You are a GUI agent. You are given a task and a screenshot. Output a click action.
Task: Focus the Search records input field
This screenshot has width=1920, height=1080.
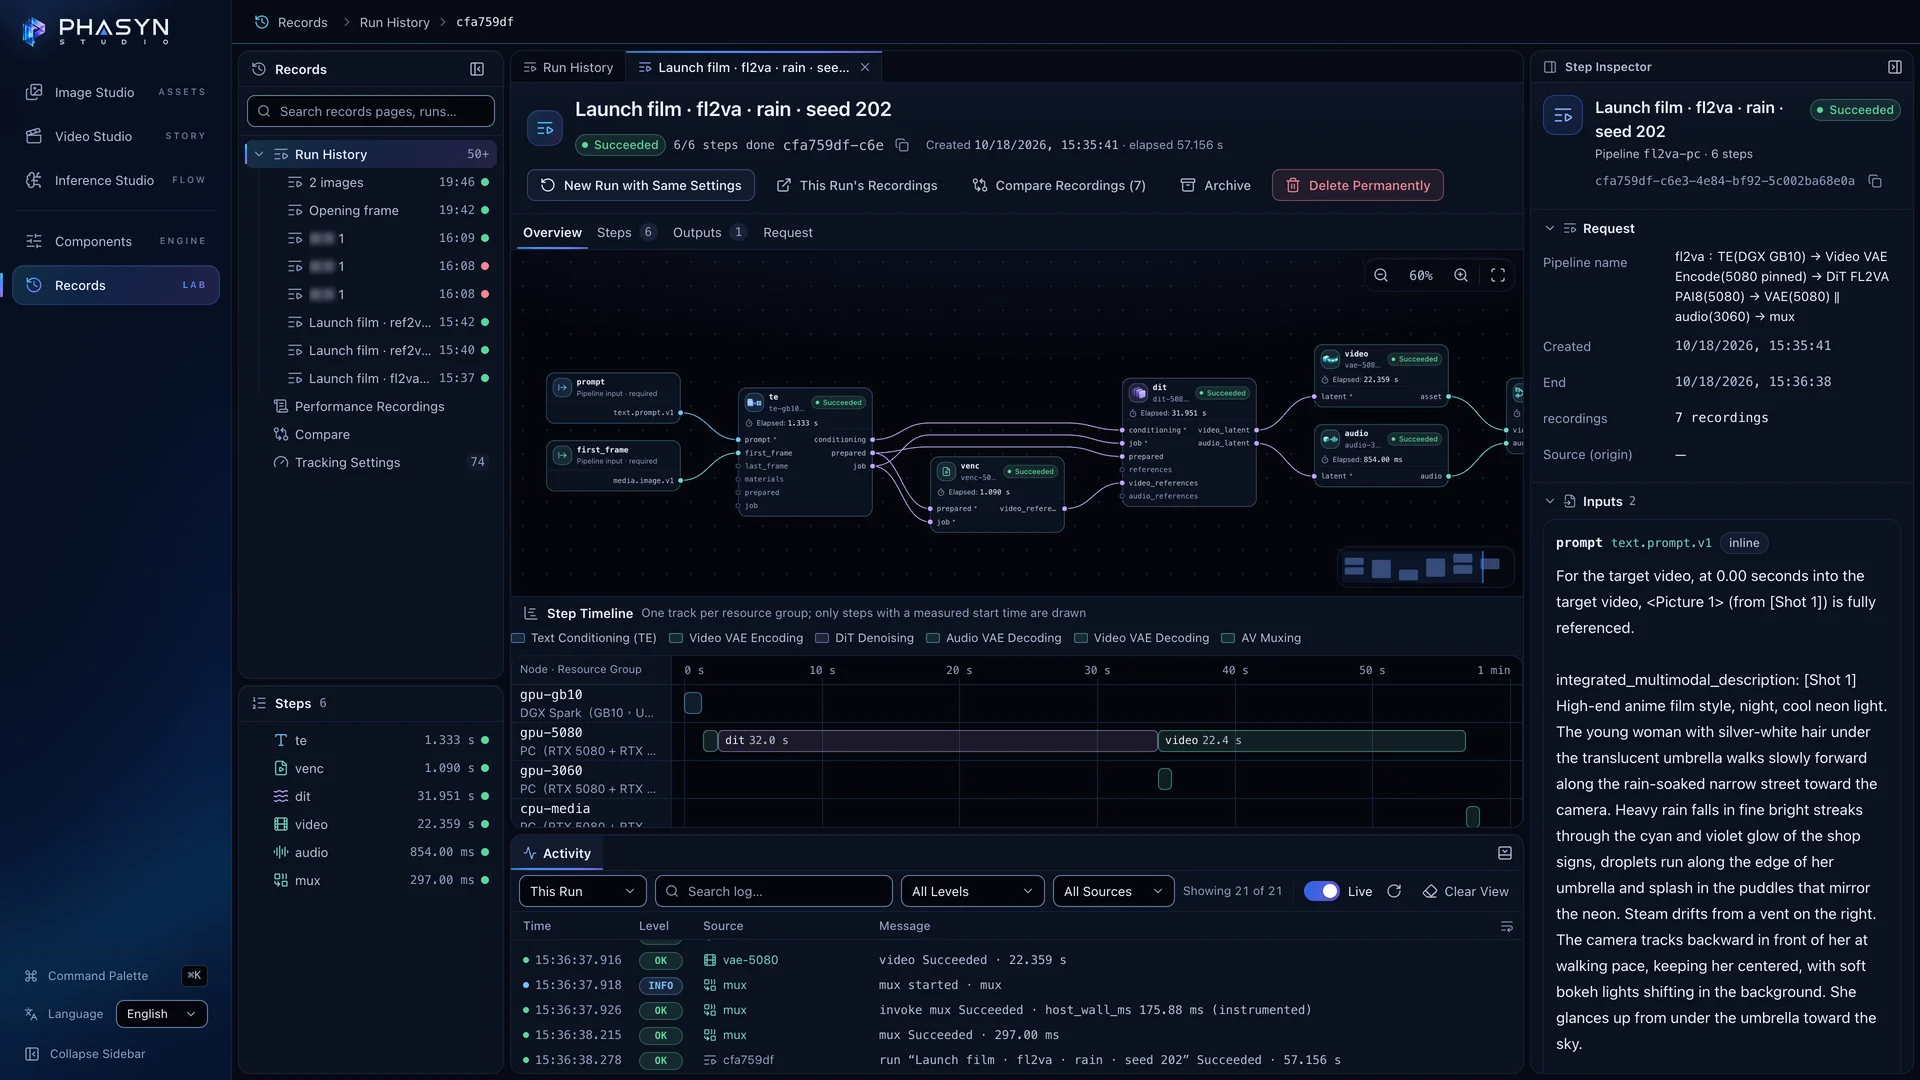pos(370,111)
